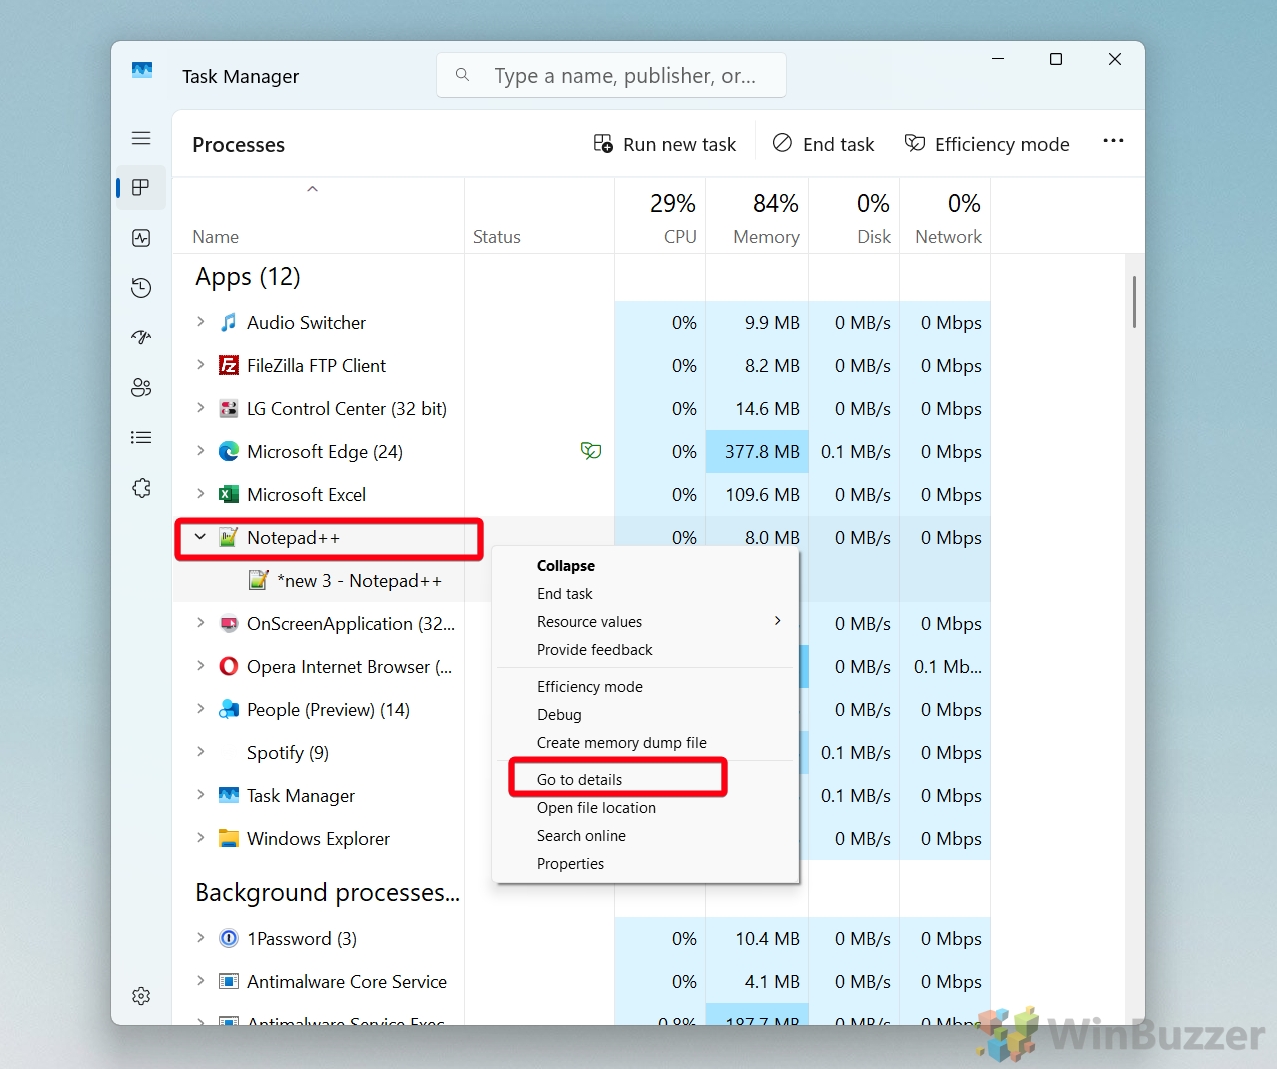Viewport: 1277px width, 1069px height.
Task: Sort by the CPU column header
Action: coord(660,216)
